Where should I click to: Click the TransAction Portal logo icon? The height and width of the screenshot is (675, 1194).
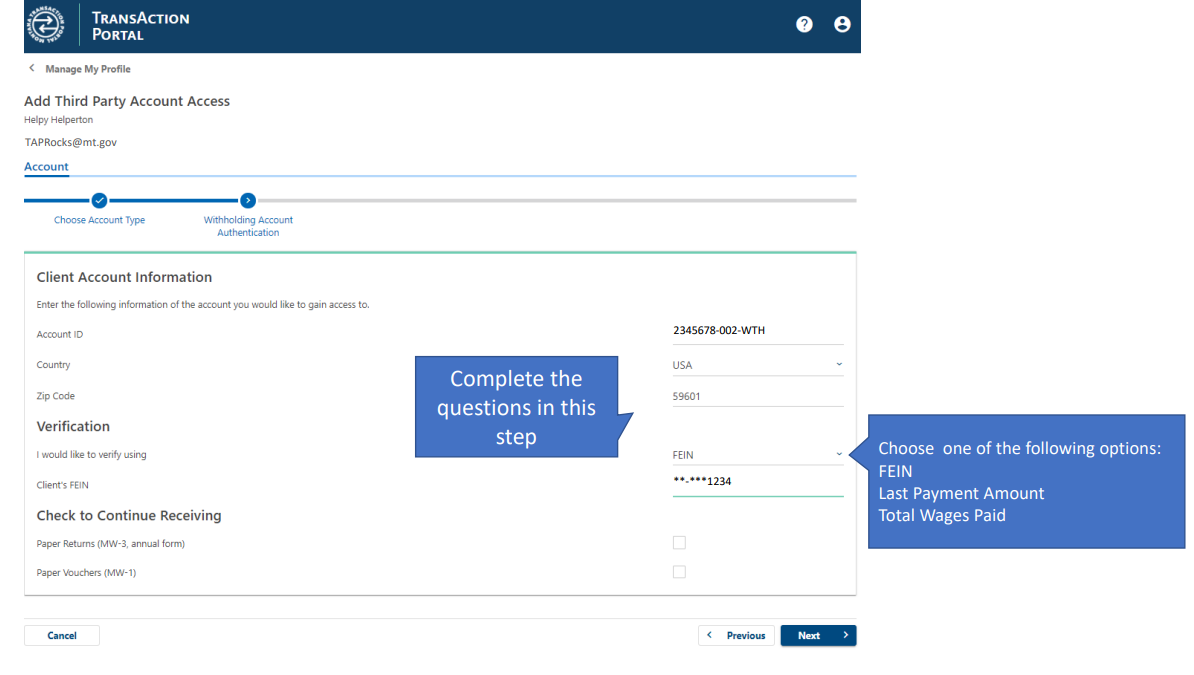(x=46, y=26)
